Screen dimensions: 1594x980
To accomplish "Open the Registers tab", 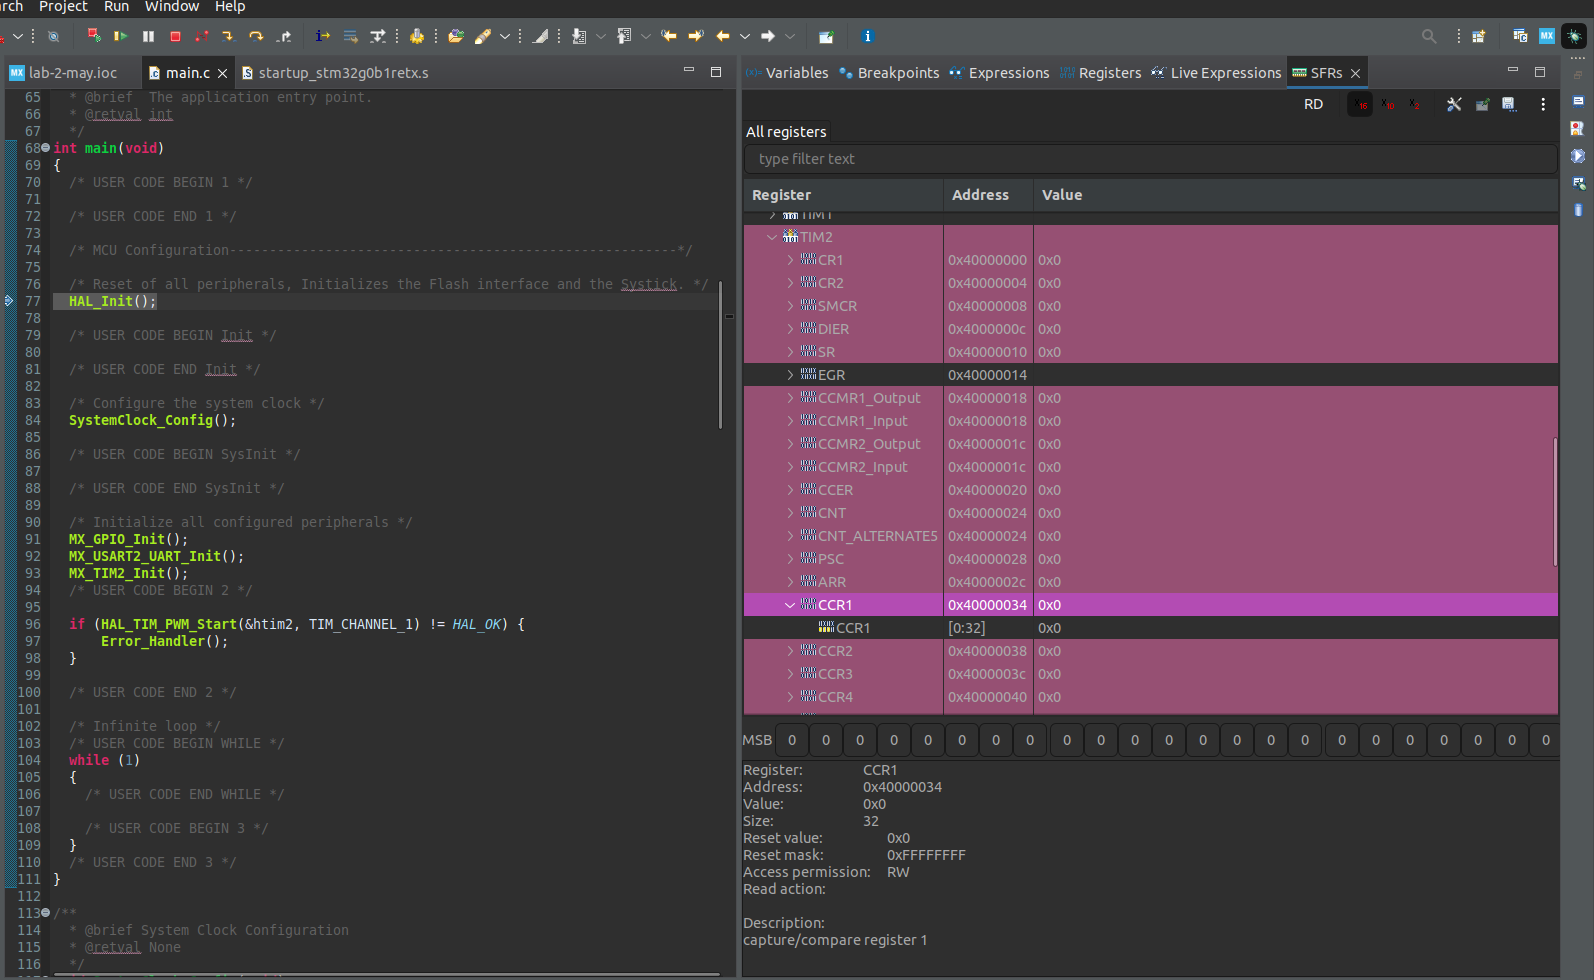I will coord(1100,73).
